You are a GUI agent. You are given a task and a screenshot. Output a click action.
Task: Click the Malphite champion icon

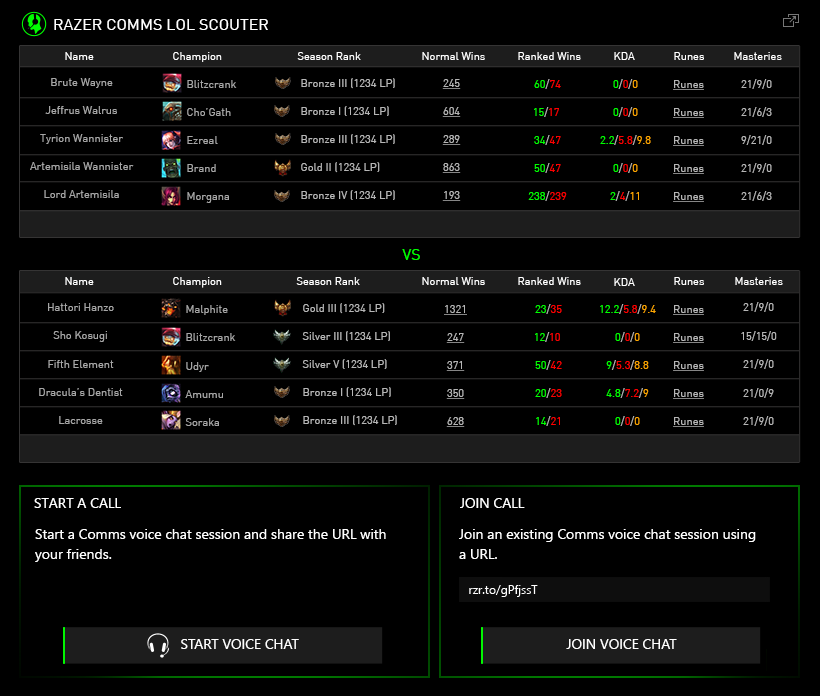(172, 309)
